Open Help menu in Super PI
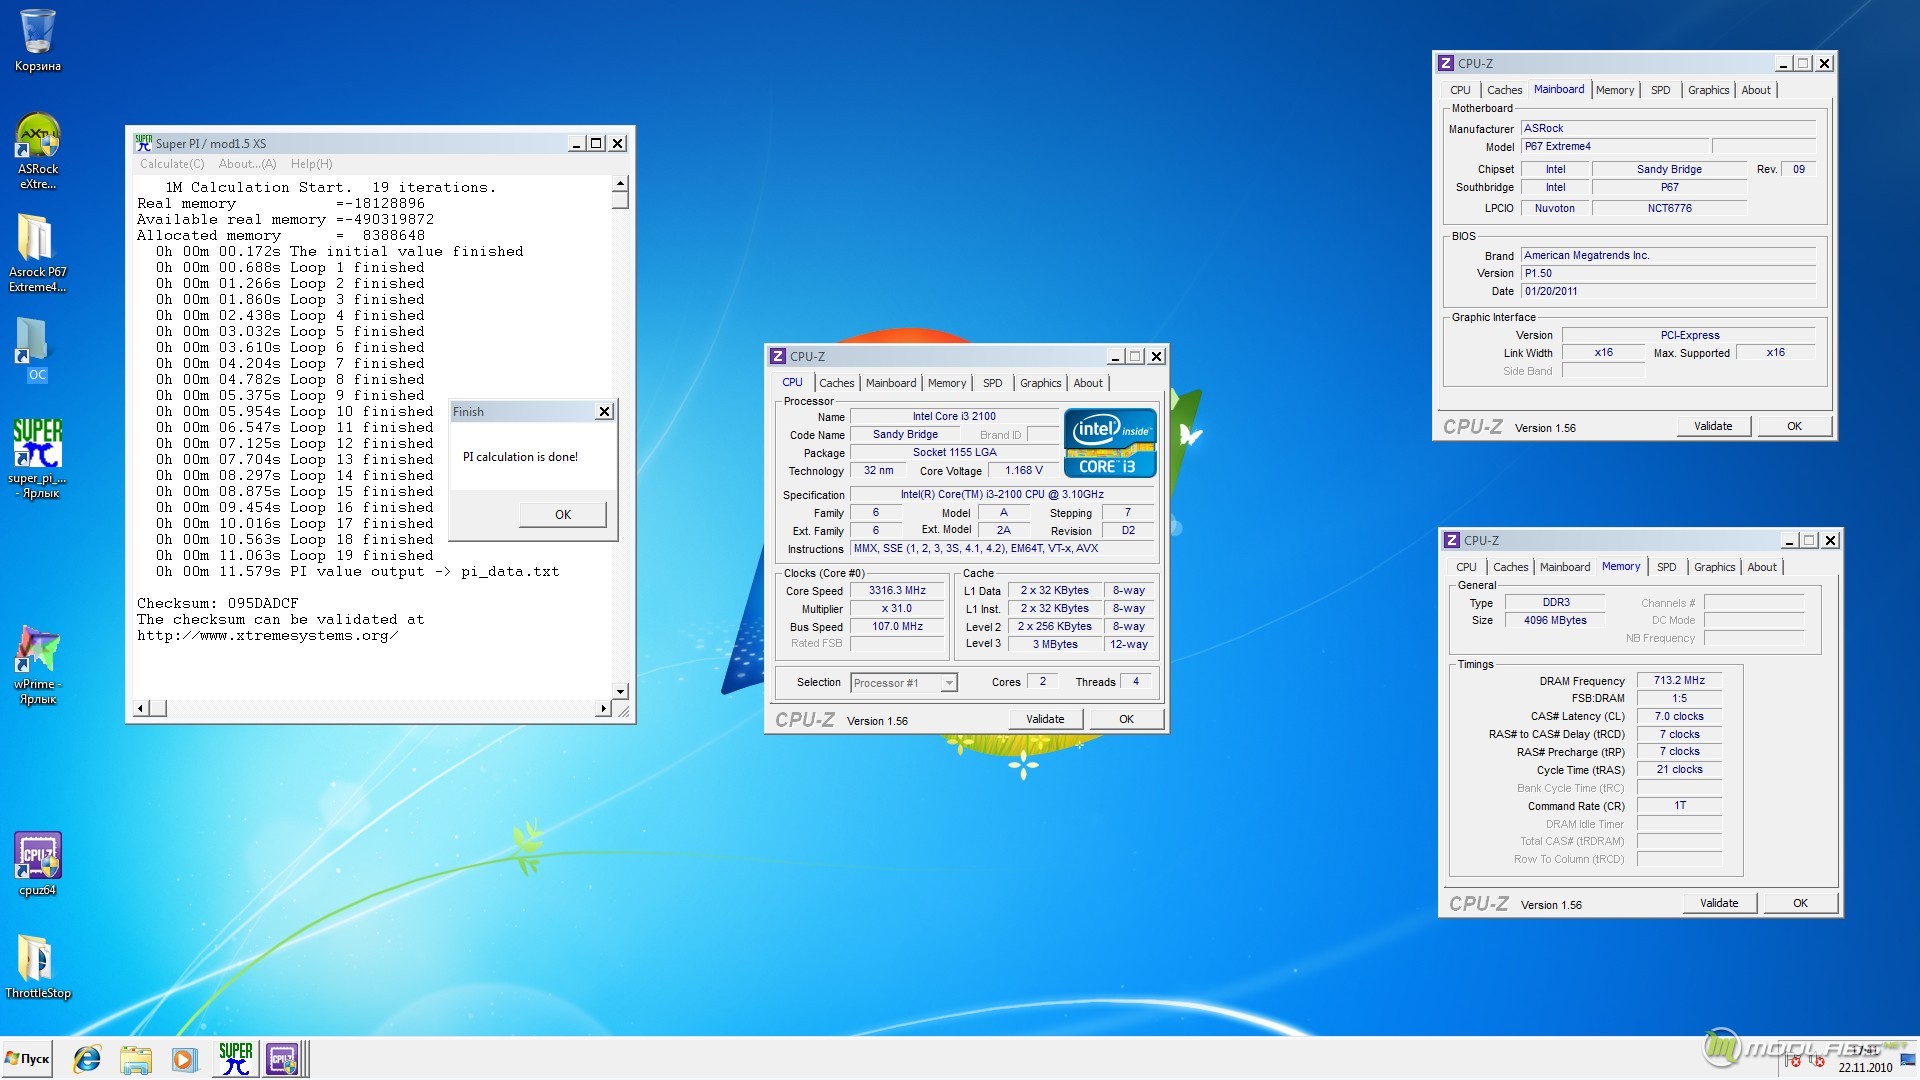The image size is (1920, 1080). point(311,164)
